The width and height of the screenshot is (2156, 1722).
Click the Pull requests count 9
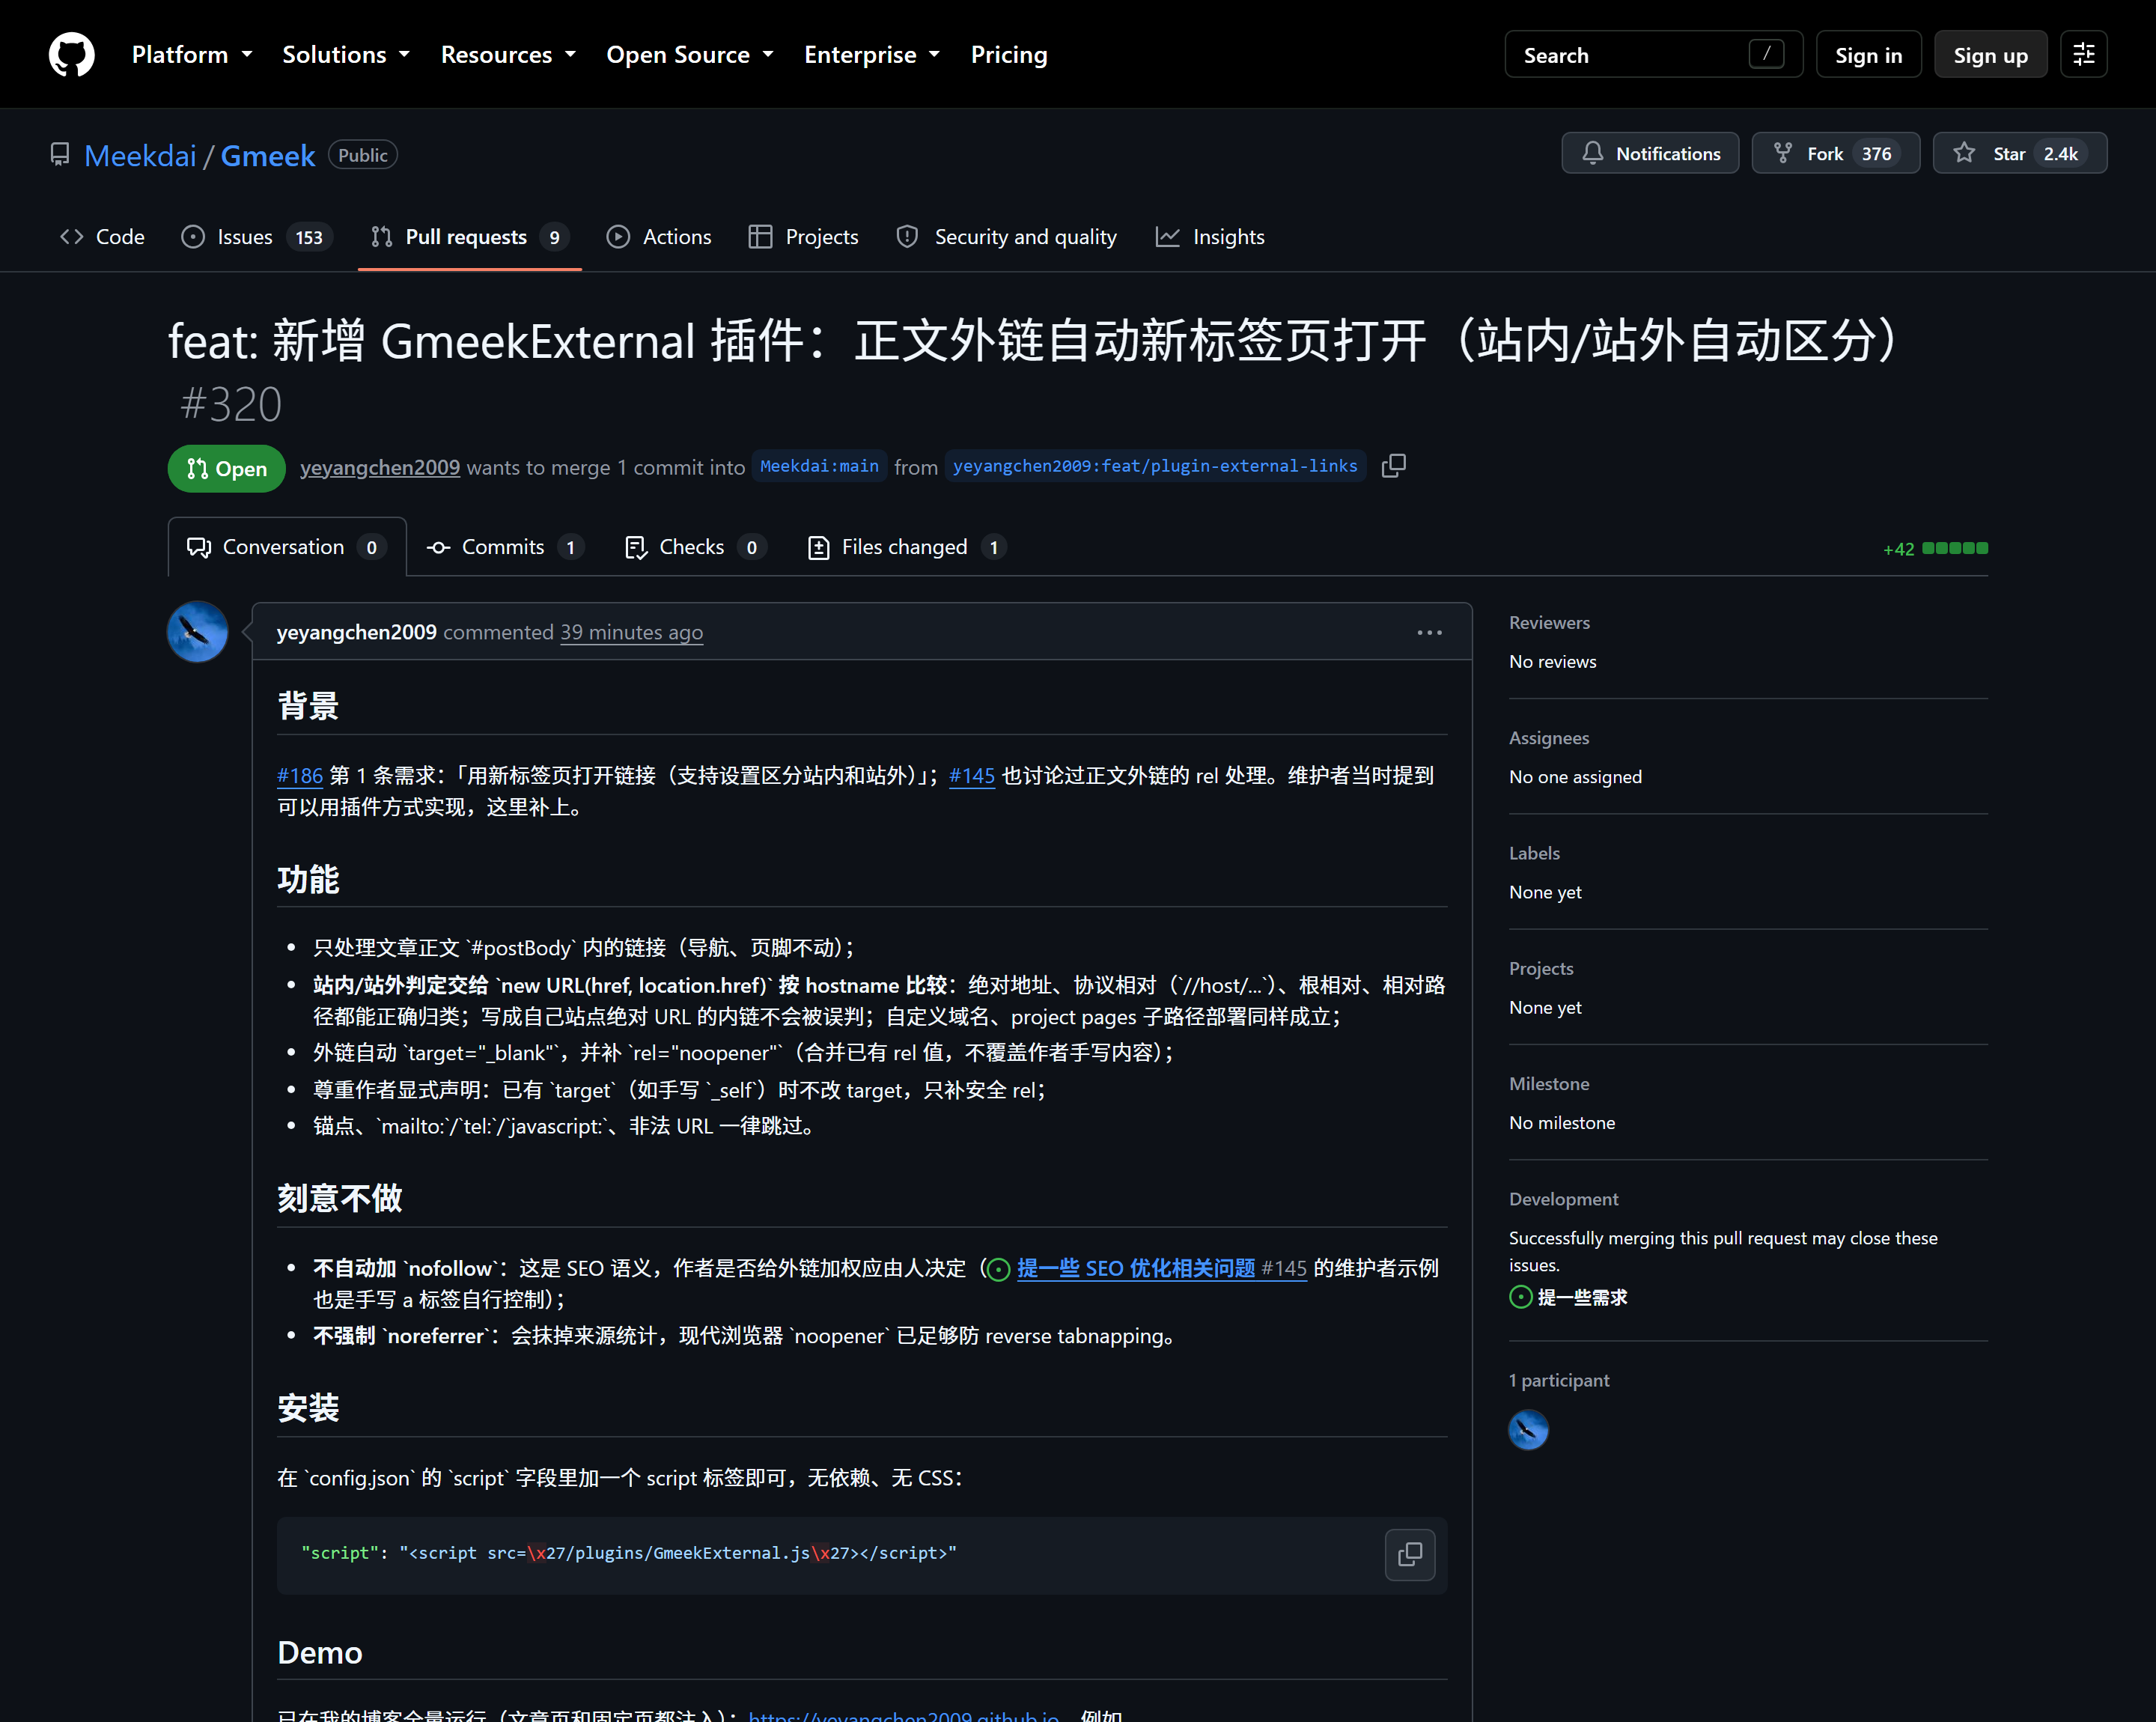coord(554,237)
